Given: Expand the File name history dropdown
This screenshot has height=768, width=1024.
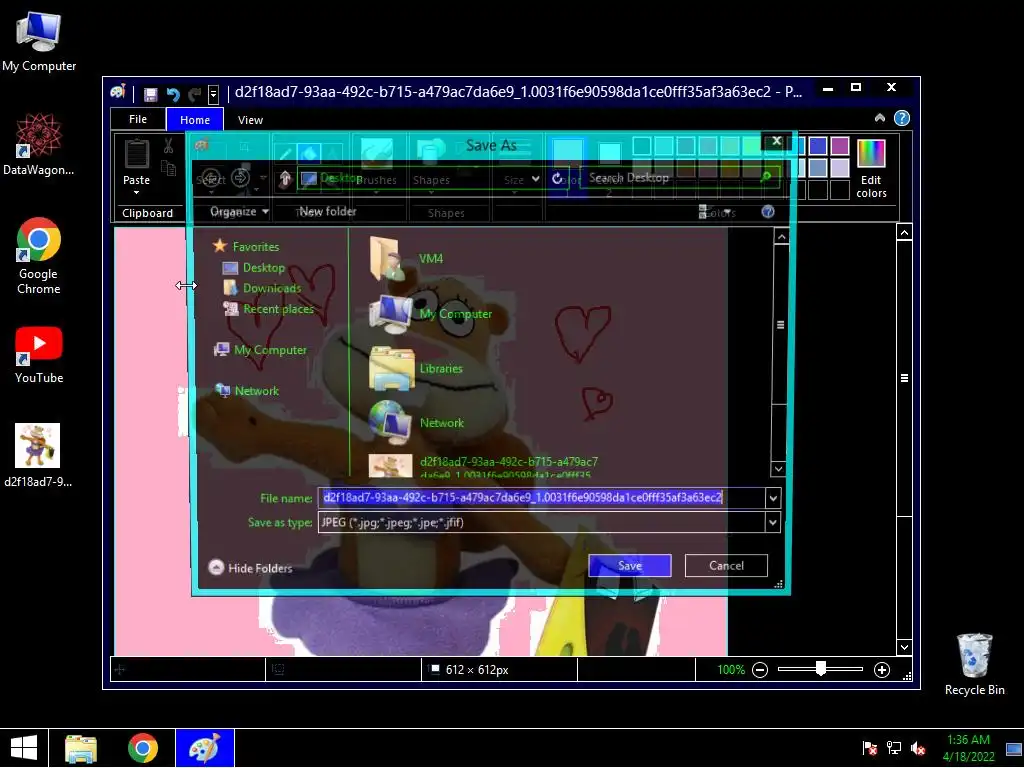Looking at the screenshot, I should coord(773,498).
